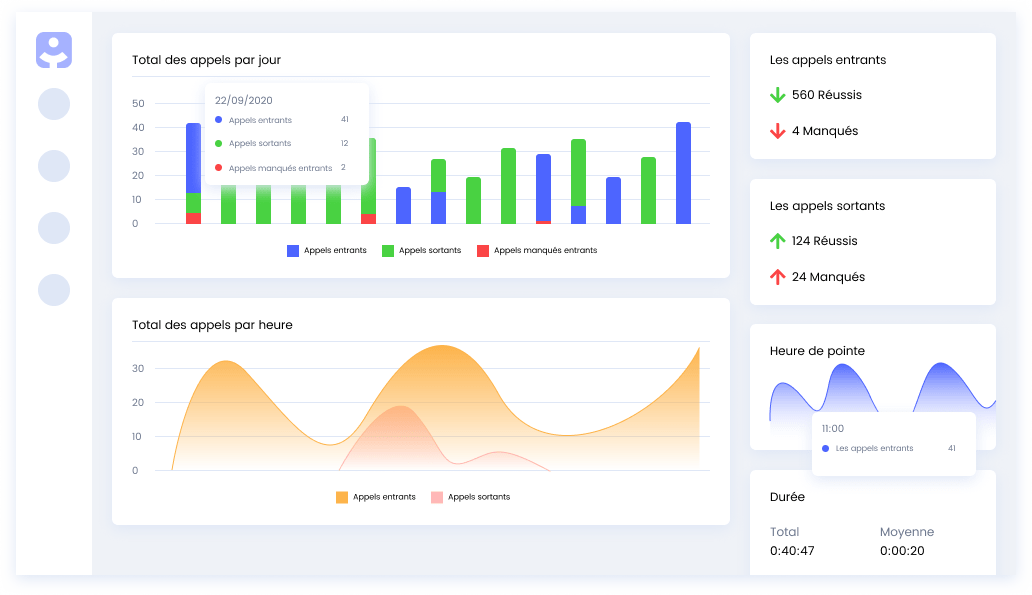The width and height of the screenshot is (1032, 595).
Task: Open the Les appels entrants card title
Action: click(x=828, y=60)
